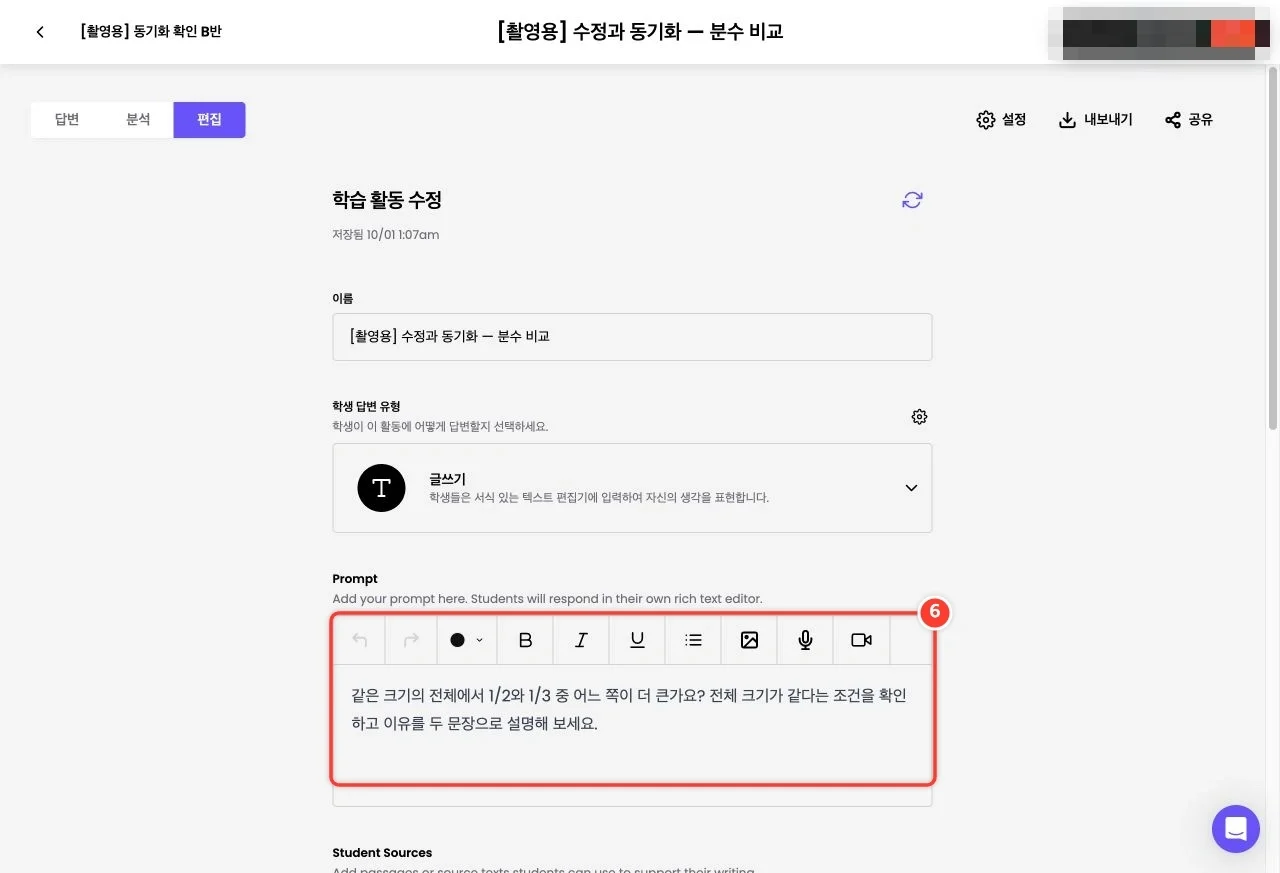Screen dimensions: 1280x873
Task: Select the 편집 tab
Action: pos(209,120)
